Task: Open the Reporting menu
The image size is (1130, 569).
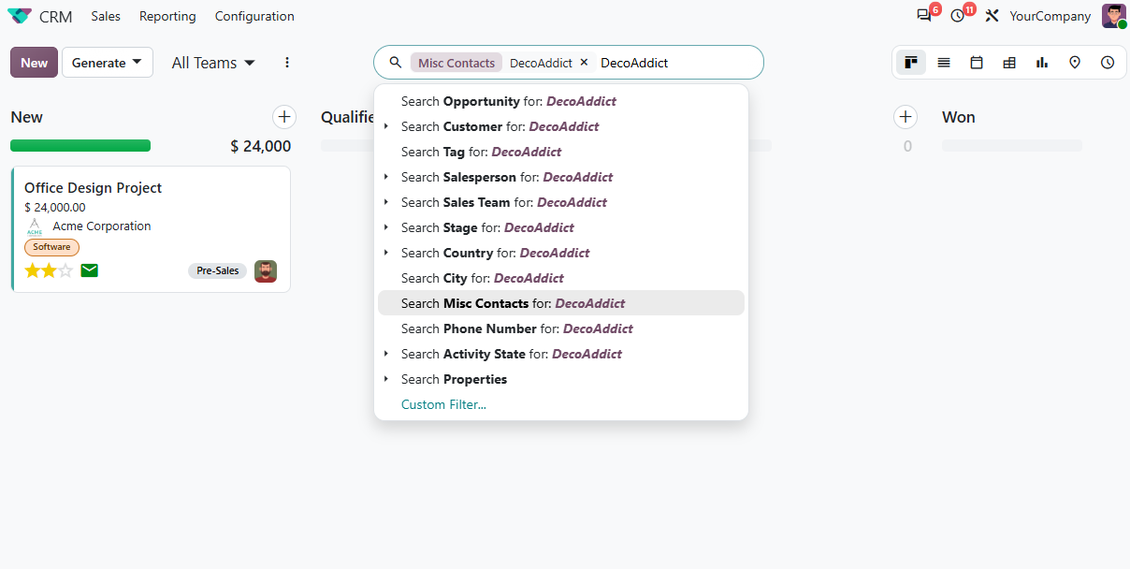Action: 167,16
